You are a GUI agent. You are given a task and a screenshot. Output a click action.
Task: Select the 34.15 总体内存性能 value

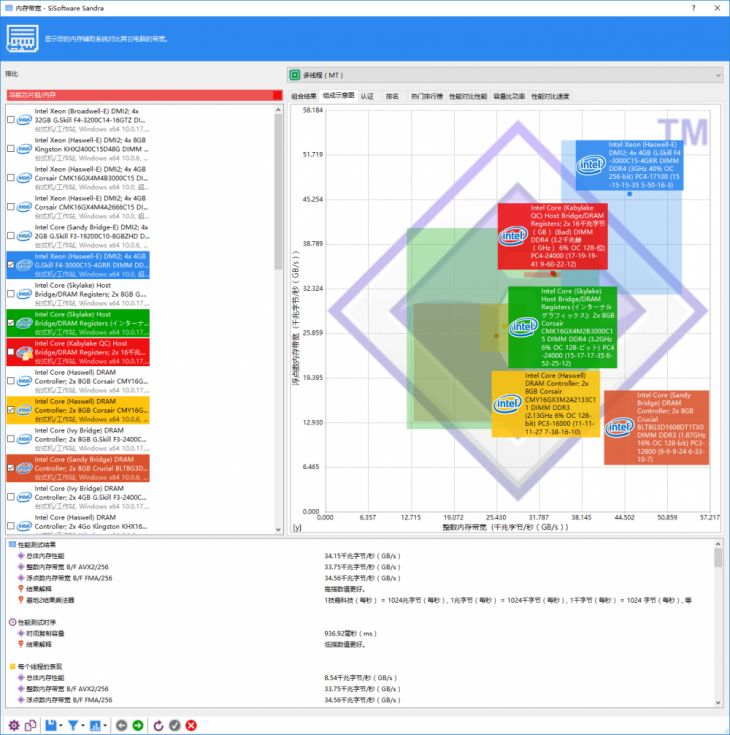pos(362,556)
